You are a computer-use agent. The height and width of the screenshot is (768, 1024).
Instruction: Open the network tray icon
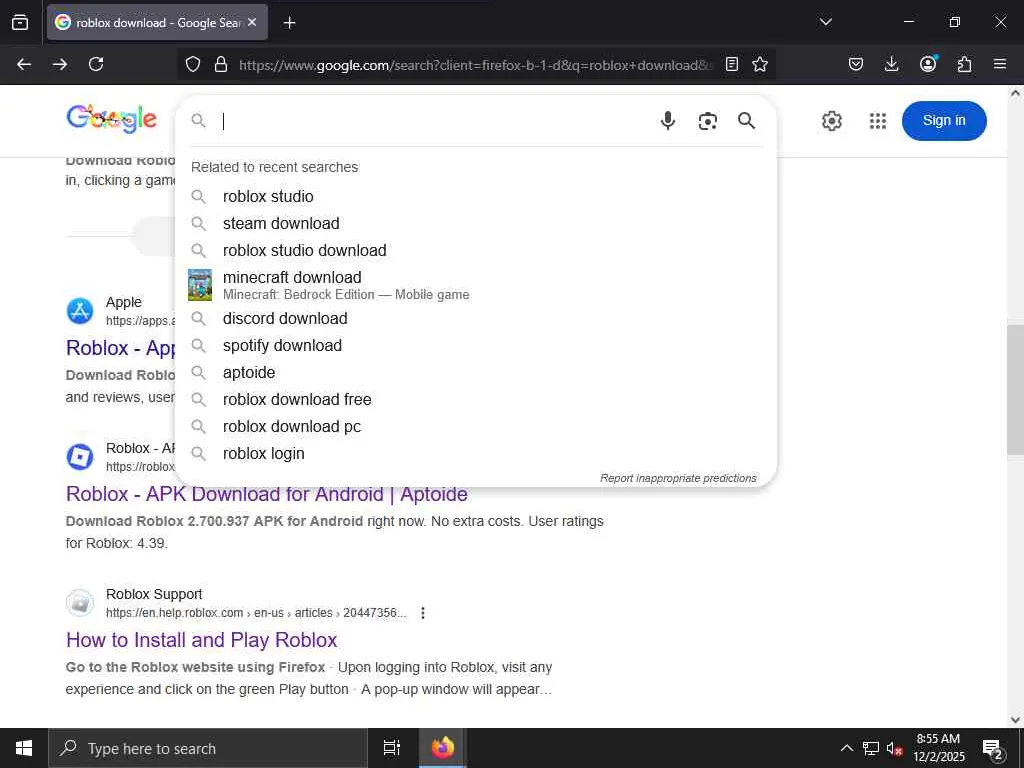pyautogui.click(x=871, y=748)
